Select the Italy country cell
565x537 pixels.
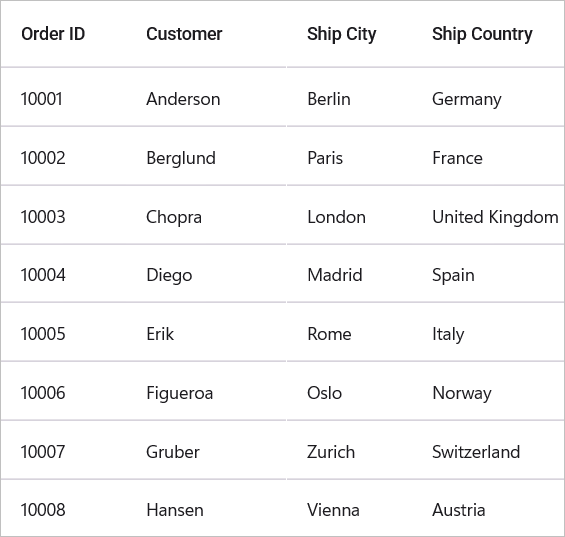pos(448,334)
